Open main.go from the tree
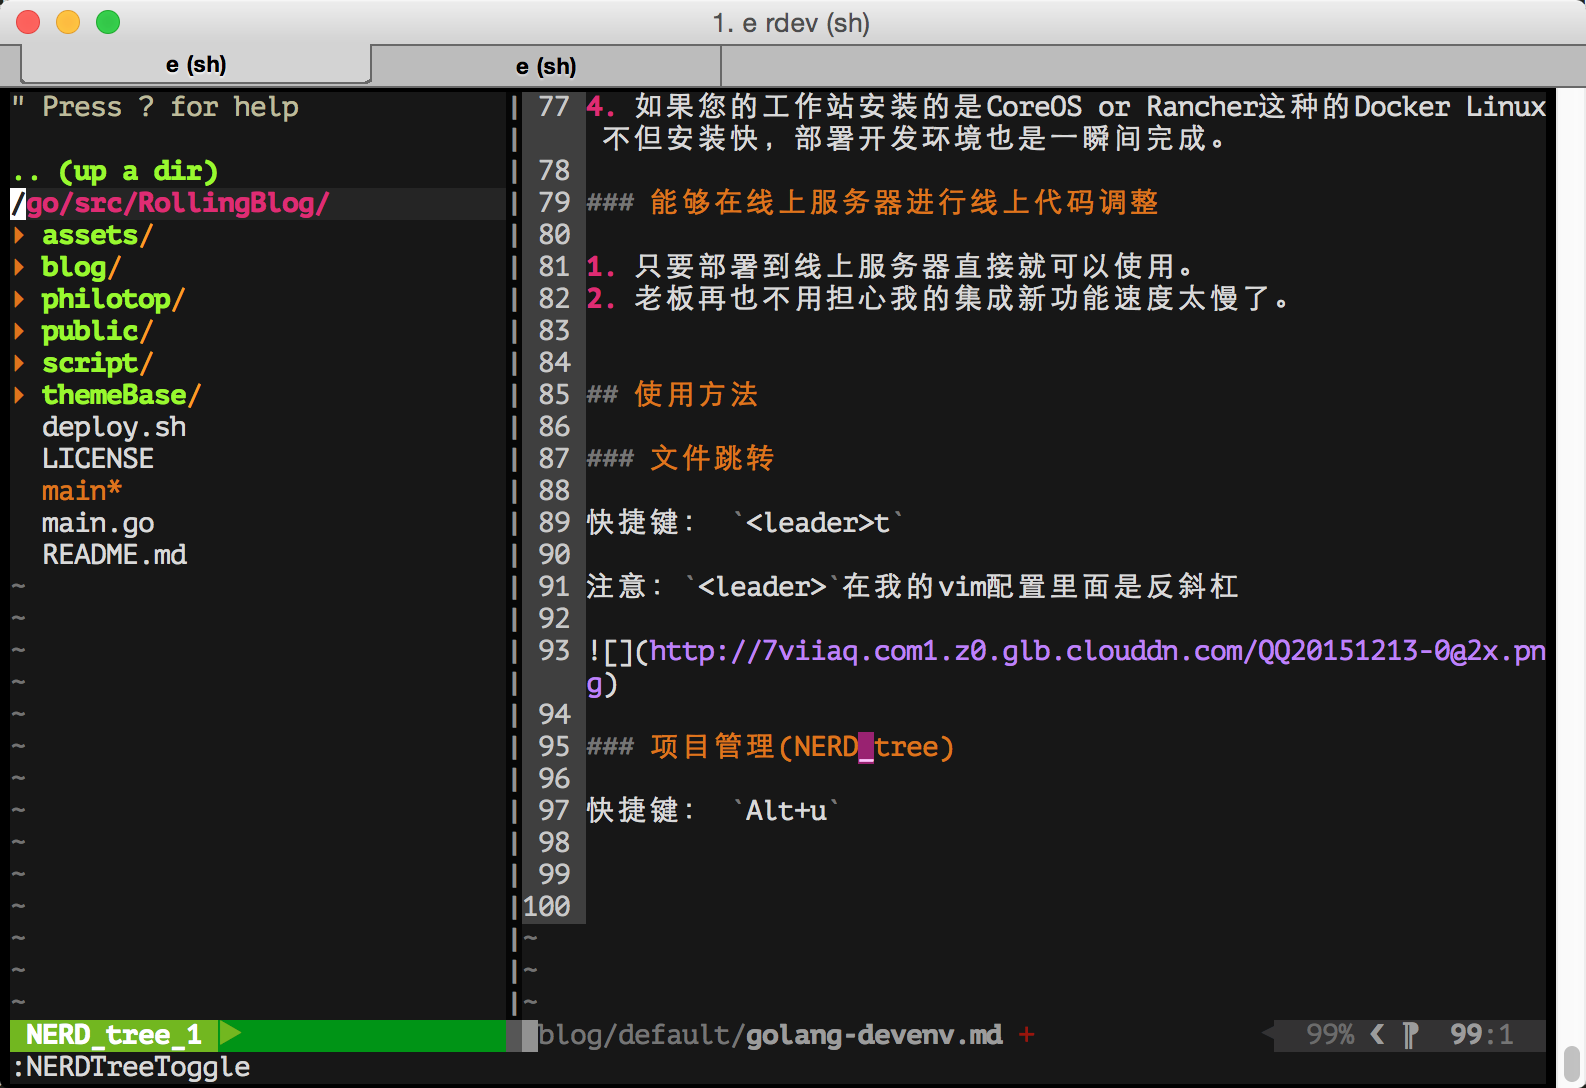This screenshot has width=1586, height=1088. (98, 523)
